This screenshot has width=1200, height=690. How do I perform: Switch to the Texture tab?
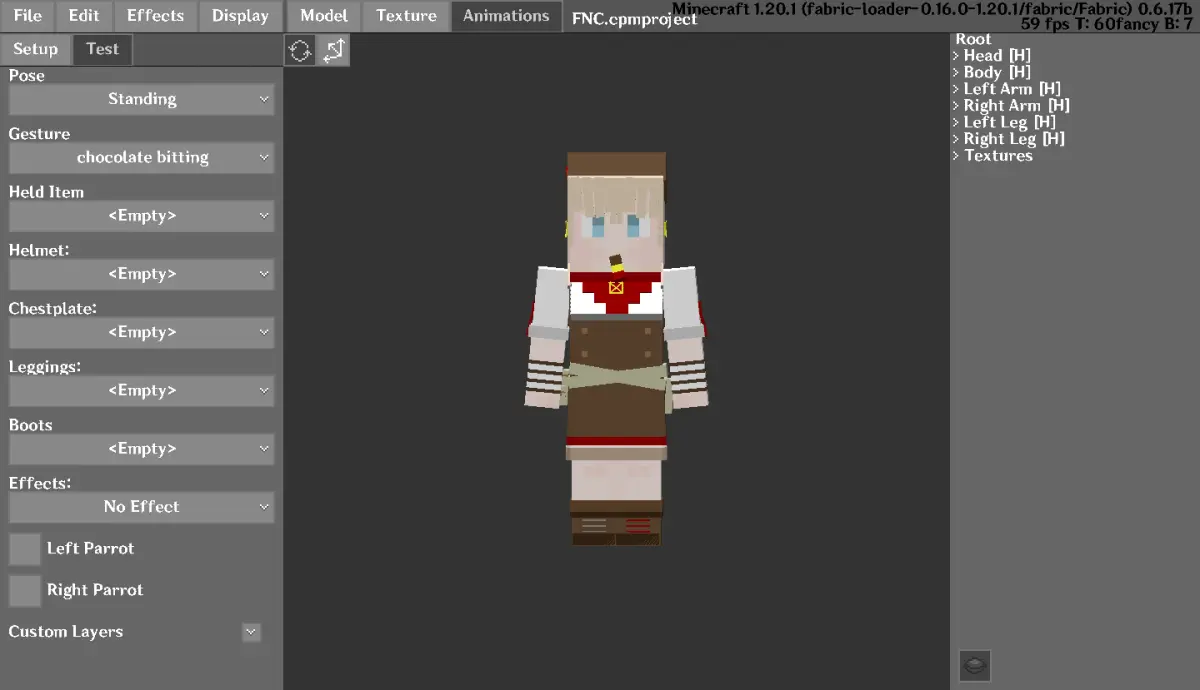406,16
